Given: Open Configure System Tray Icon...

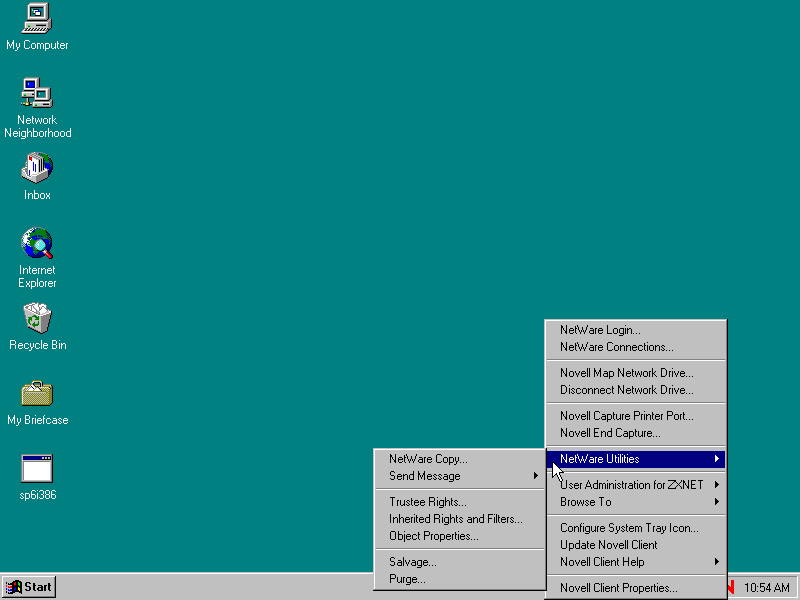Looking at the screenshot, I should pos(636,528).
